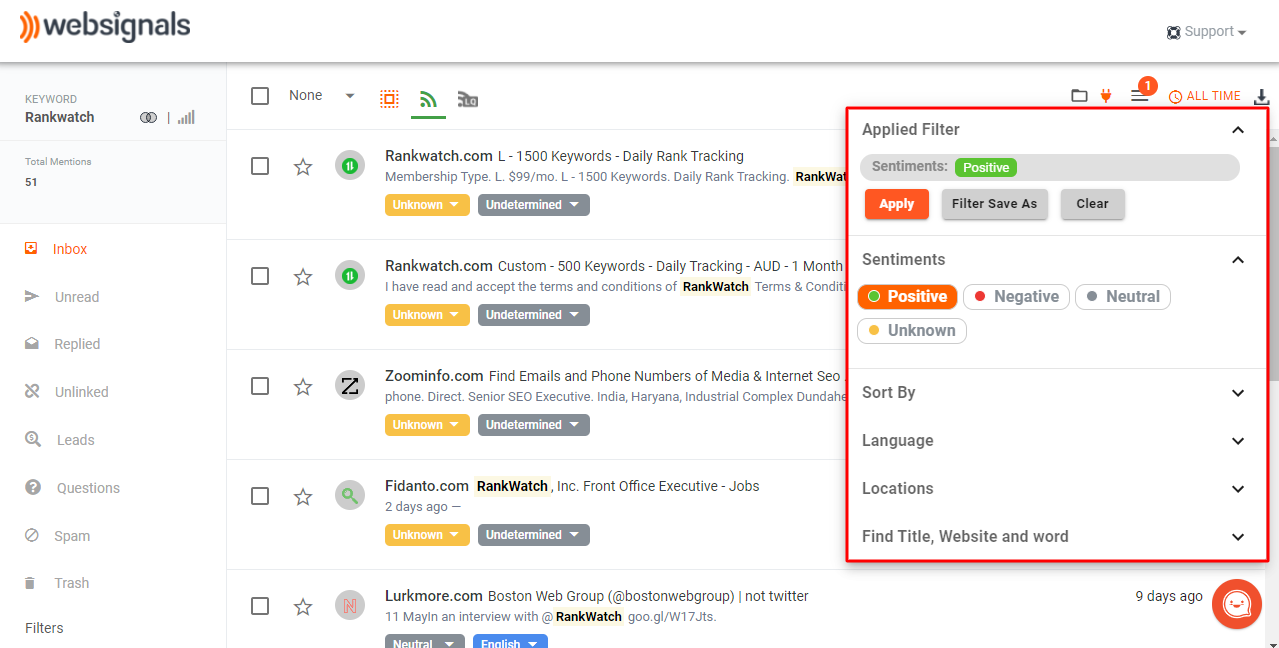Select the Negative sentiment filter chip

1016,297
